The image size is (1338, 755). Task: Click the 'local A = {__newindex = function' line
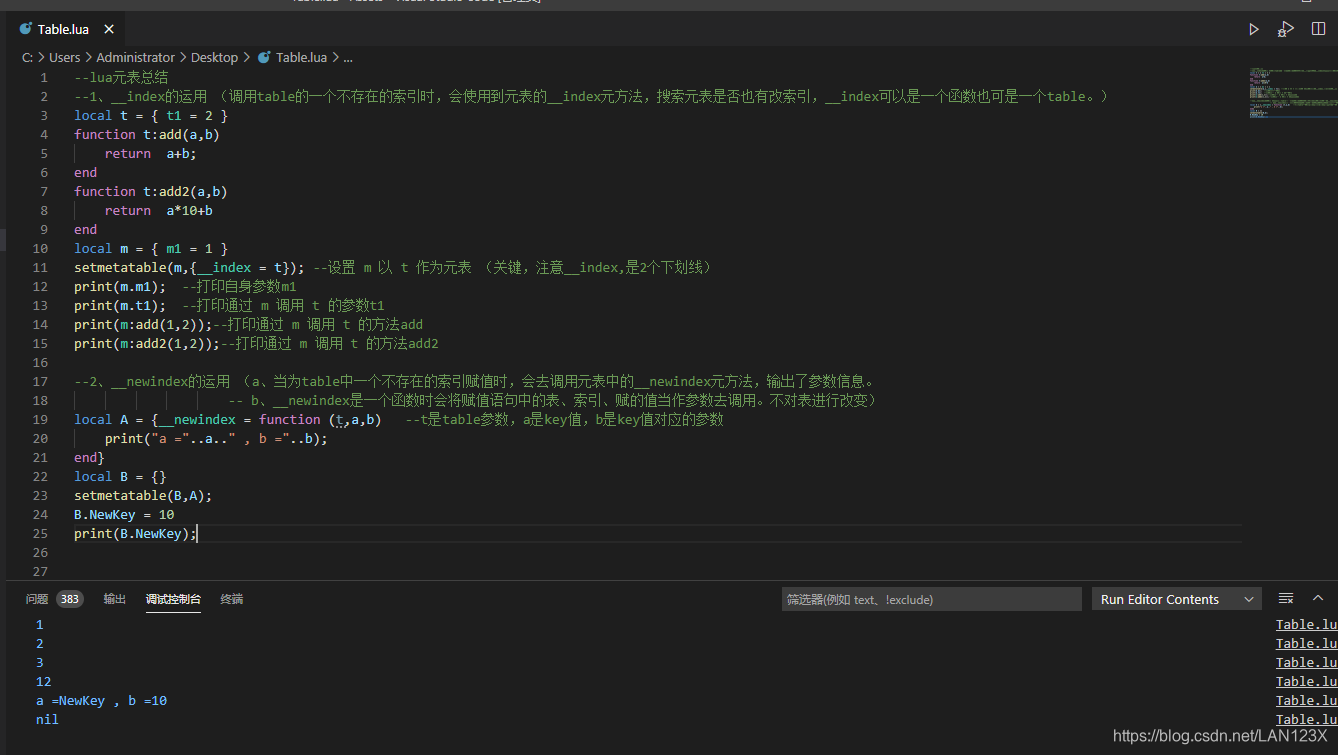click(228, 419)
